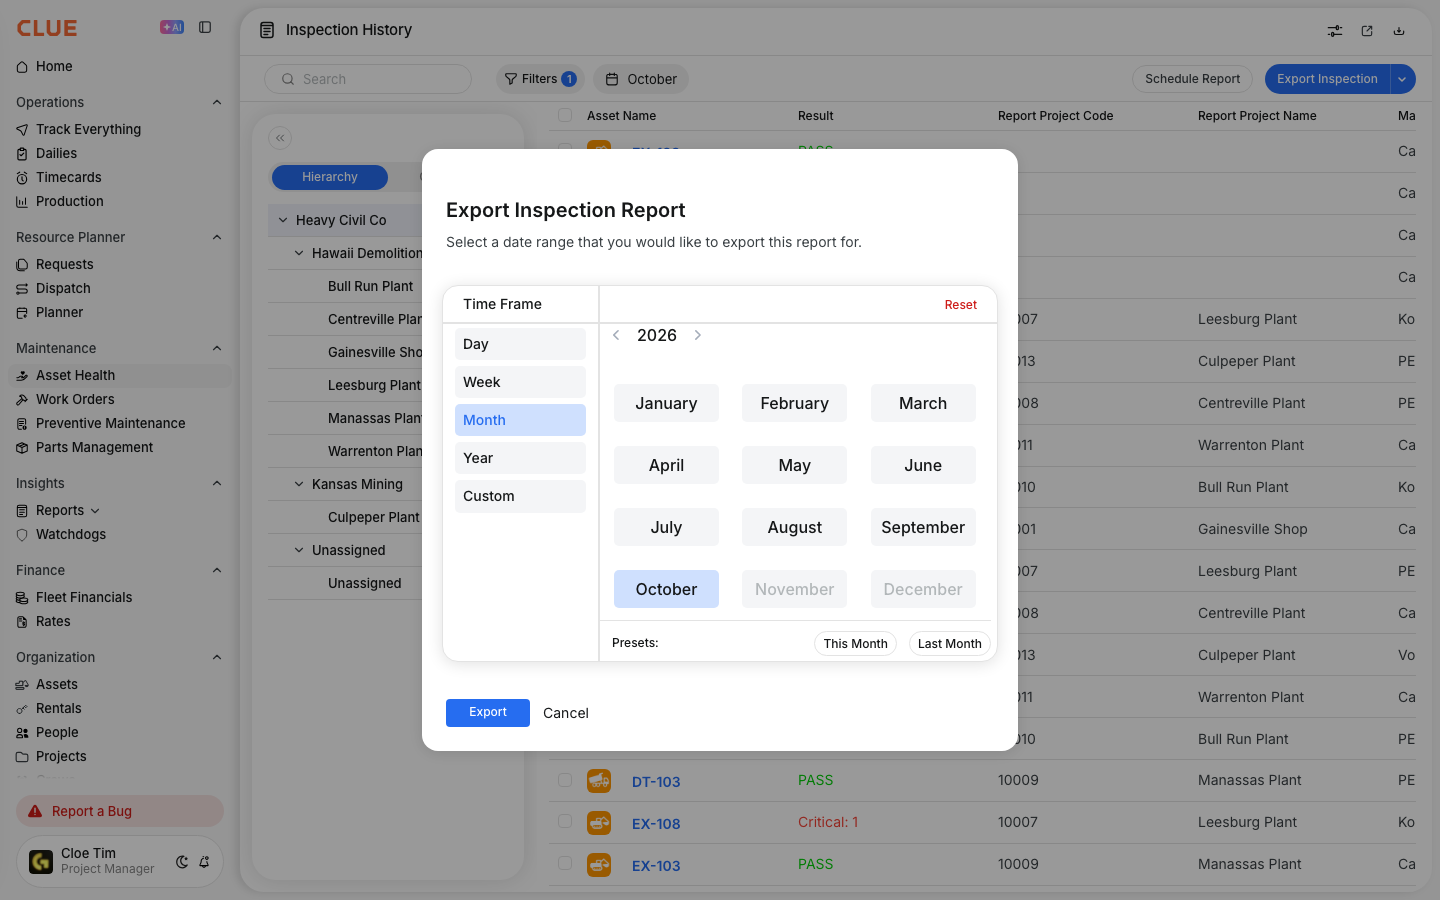Viewport: 1440px width, 900px height.
Task: Collapse the Operations section
Action: [217, 102]
